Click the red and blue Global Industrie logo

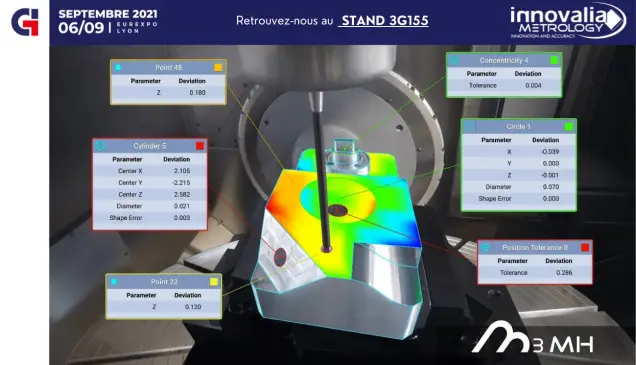[x=25, y=22]
